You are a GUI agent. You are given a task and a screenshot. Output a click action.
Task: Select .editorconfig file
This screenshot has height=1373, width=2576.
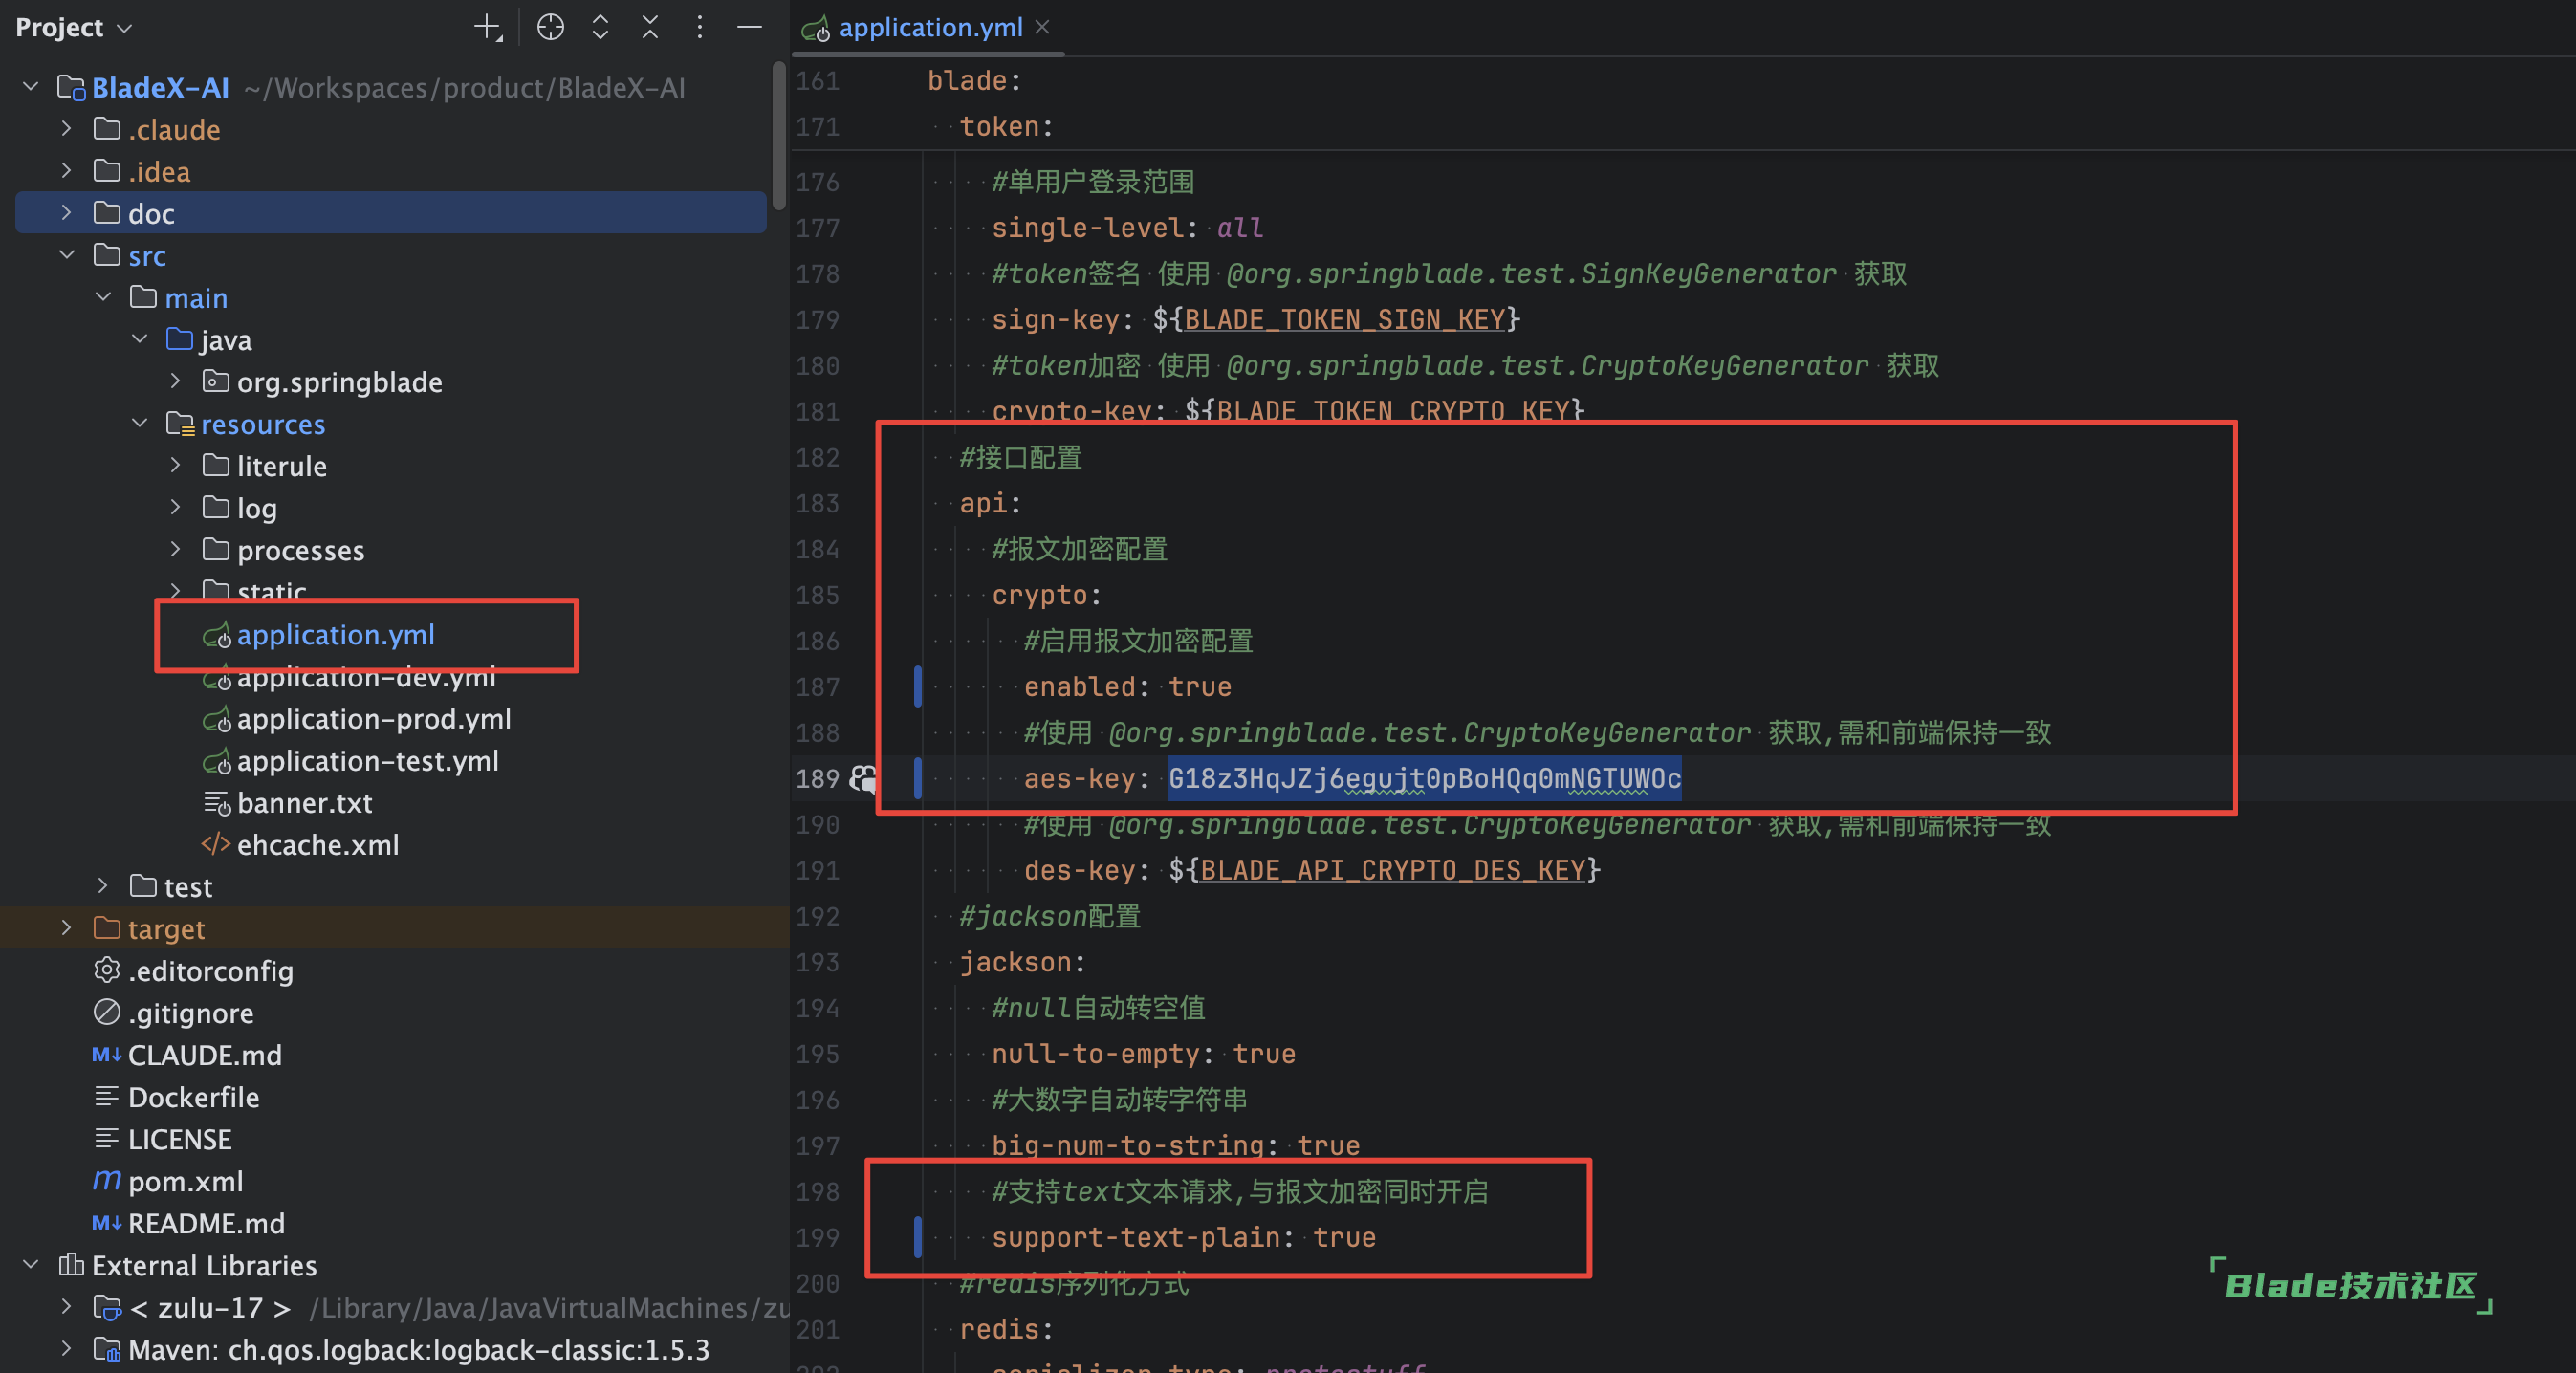[x=210, y=970]
